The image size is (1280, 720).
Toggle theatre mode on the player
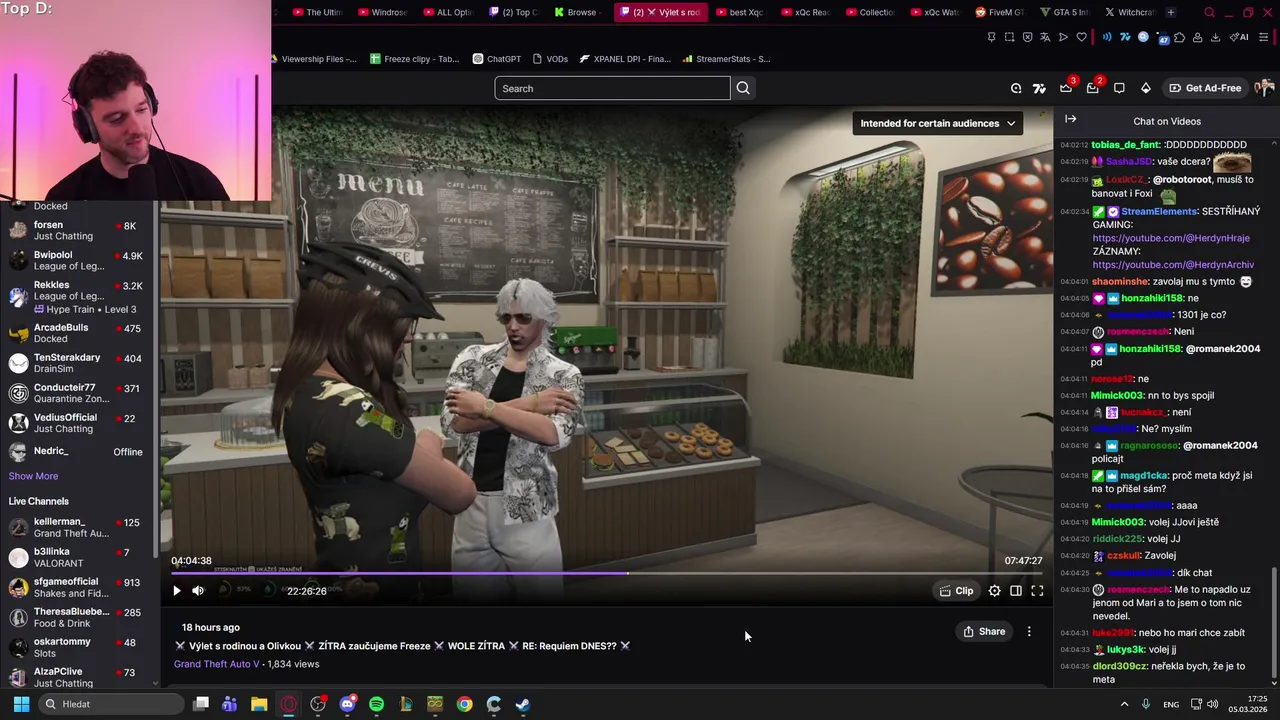(1016, 591)
